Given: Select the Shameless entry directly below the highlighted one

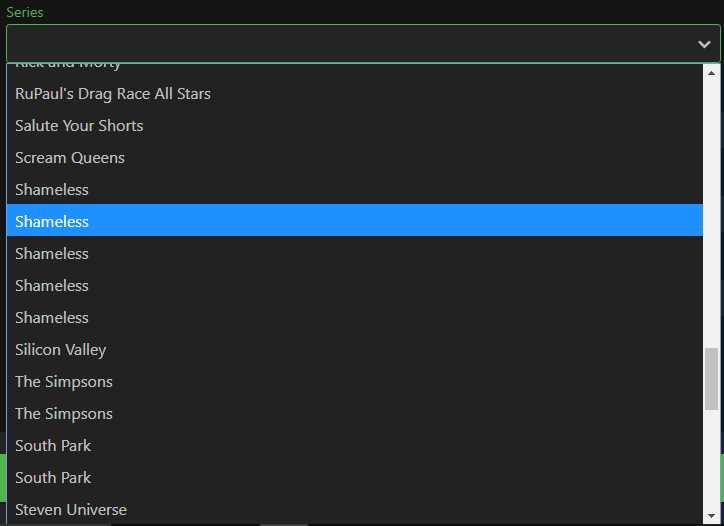Looking at the screenshot, I should pyautogui.click(x=52, y=254).
